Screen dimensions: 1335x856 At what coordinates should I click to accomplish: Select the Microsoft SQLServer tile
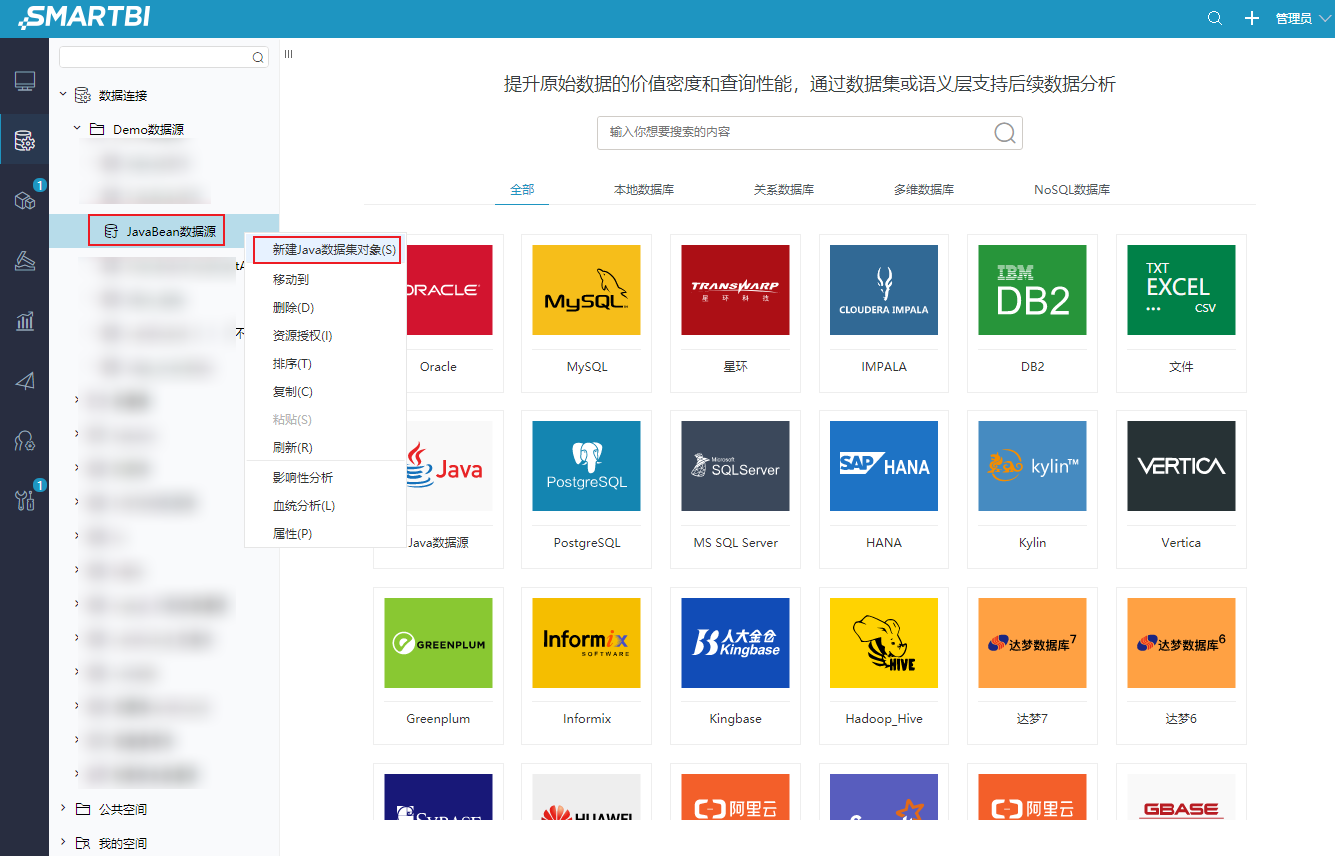click(735, 489)
